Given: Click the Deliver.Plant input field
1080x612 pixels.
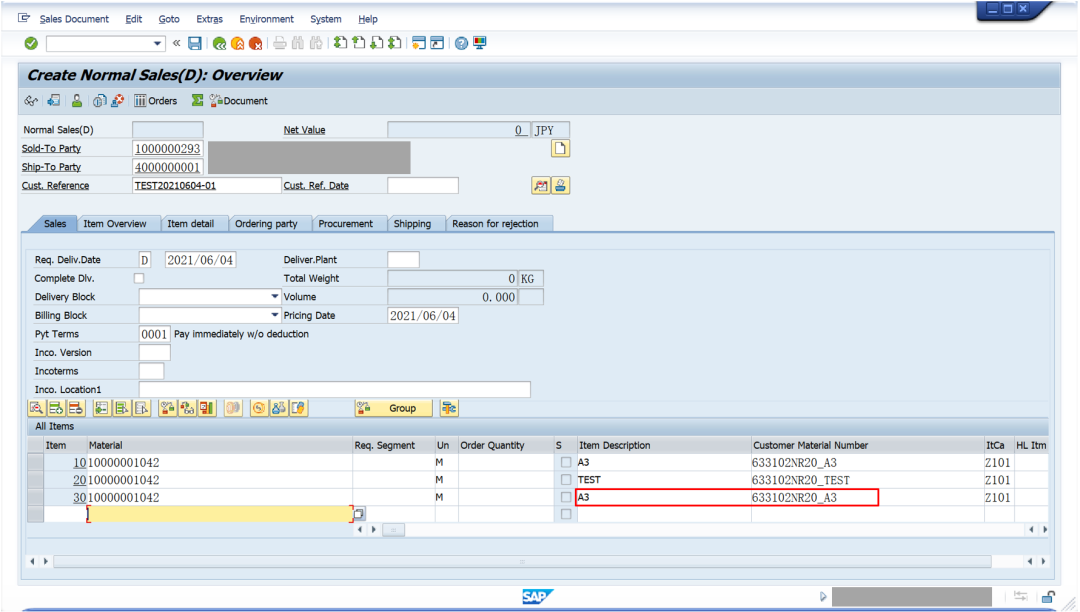Looking at the screenshot, I should click(404, 260).
